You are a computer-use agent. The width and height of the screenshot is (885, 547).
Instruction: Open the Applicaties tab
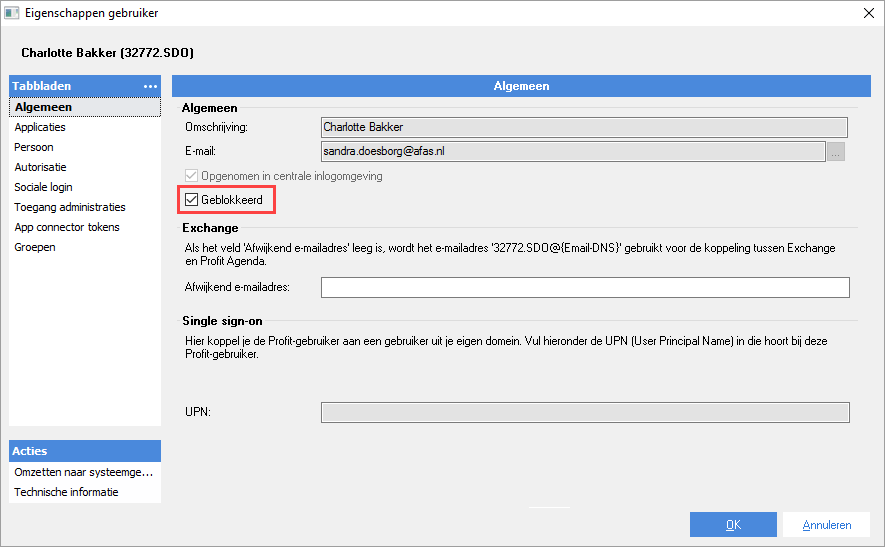[40, 127]
